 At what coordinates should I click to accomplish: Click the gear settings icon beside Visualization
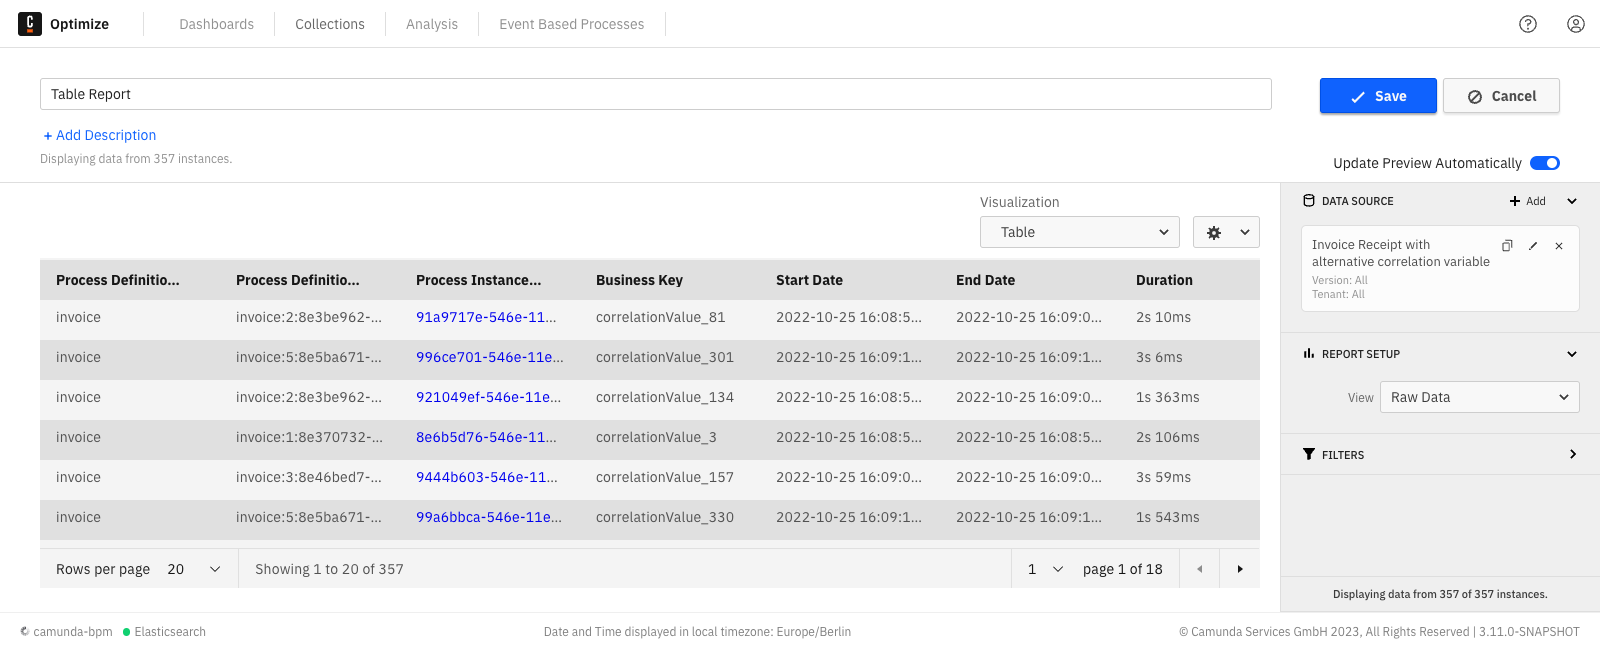coord(1214,232)
